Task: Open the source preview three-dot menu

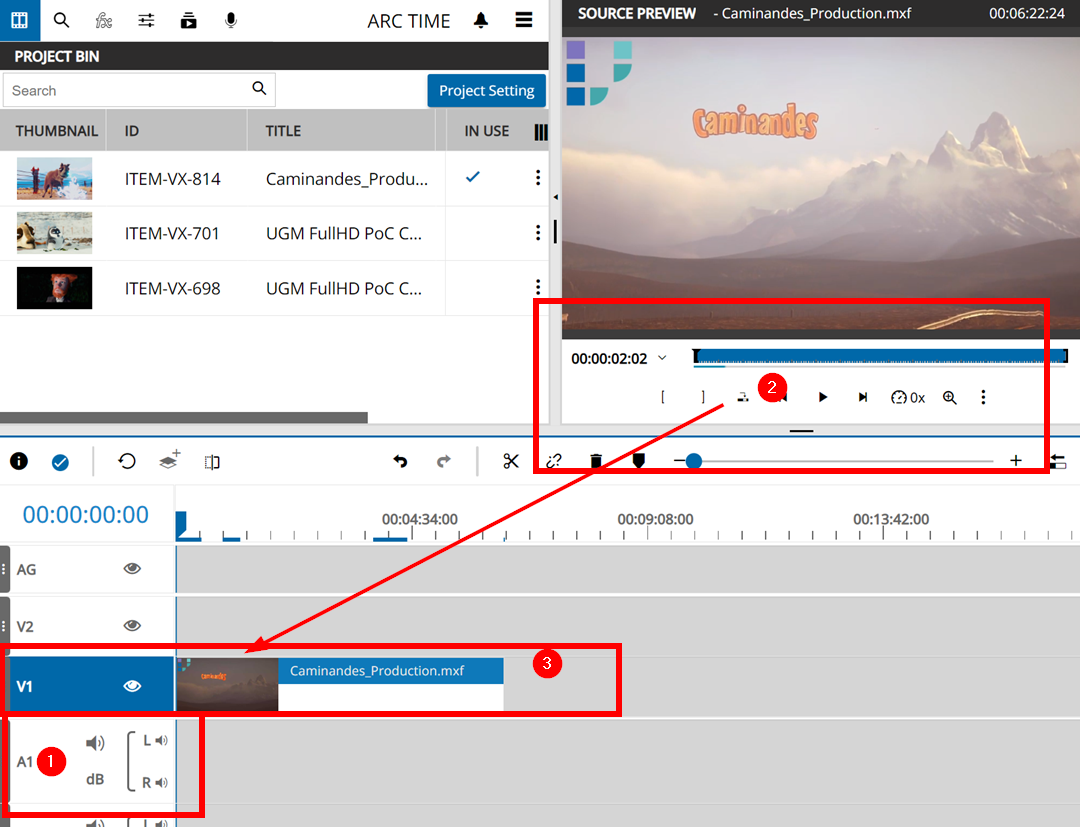Action: (983, 397)
